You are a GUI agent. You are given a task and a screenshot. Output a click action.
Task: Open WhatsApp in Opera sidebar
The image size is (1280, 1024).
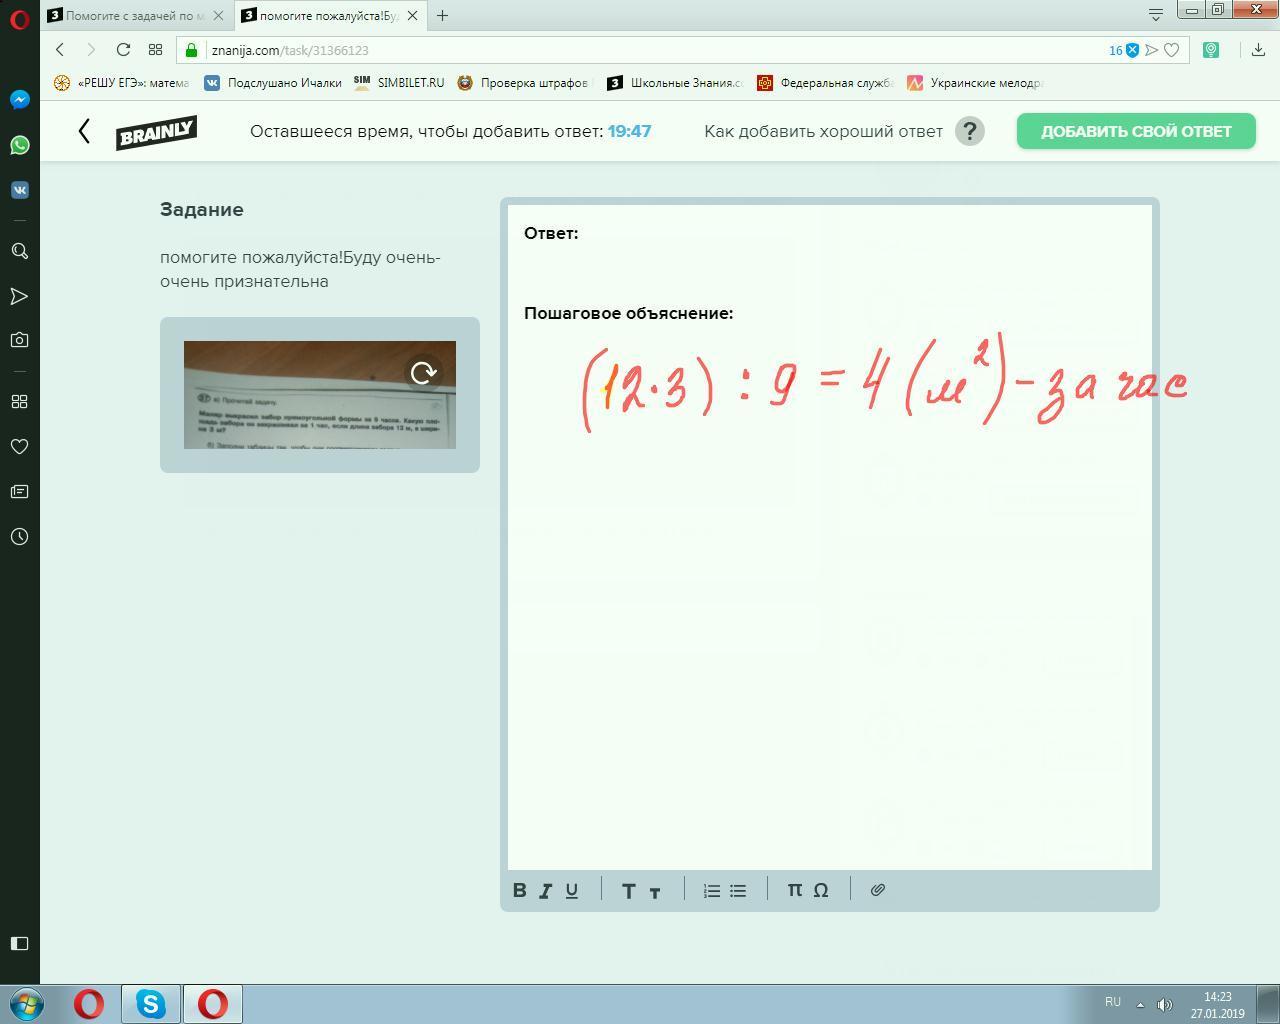[19, 145]
